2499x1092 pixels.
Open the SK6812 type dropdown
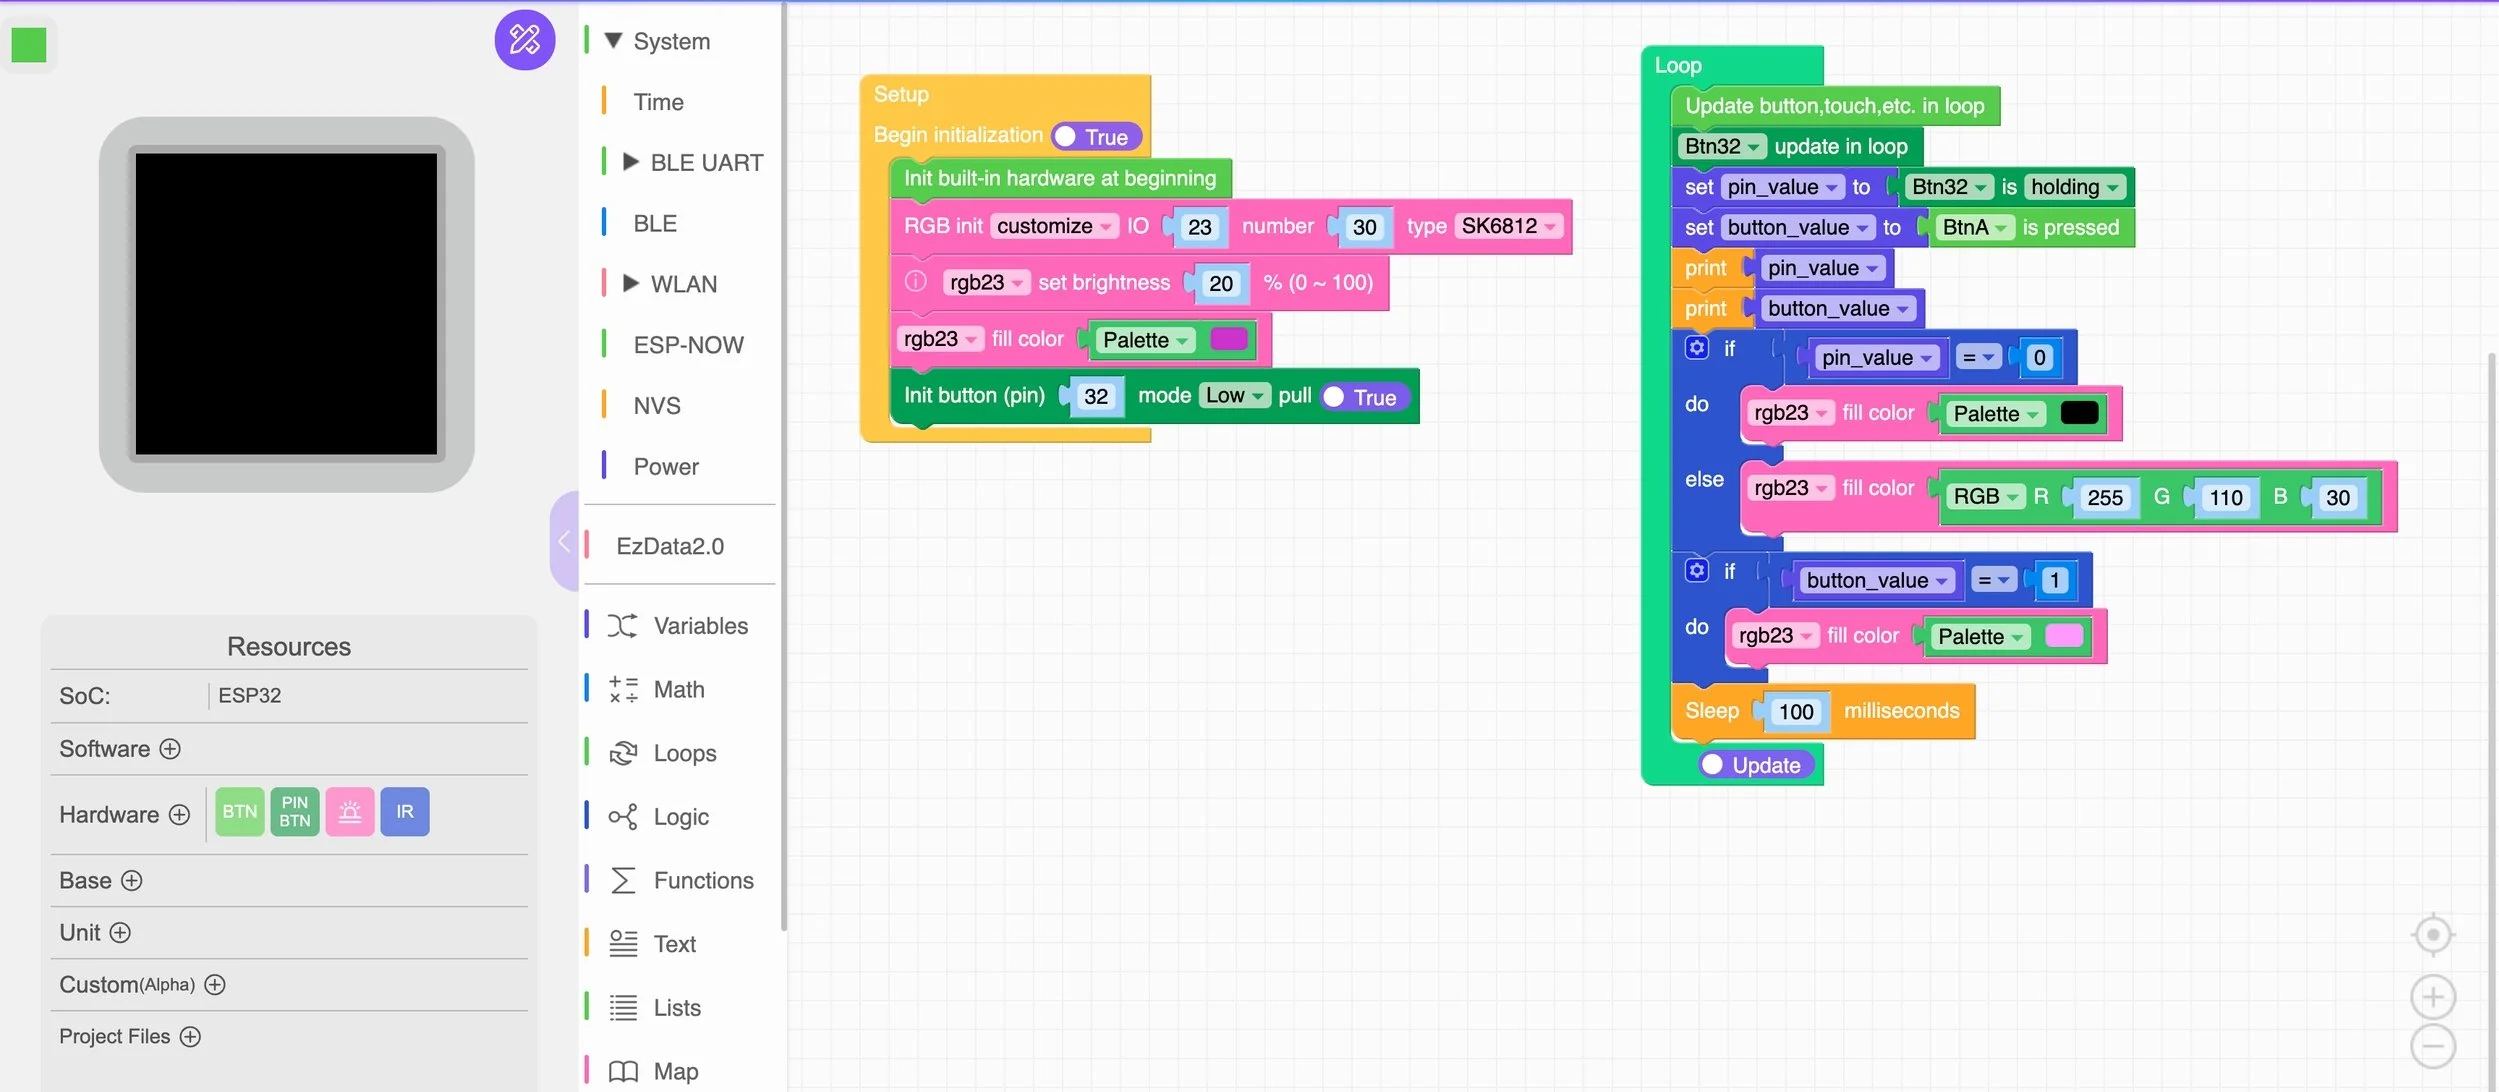[1508, 226]
